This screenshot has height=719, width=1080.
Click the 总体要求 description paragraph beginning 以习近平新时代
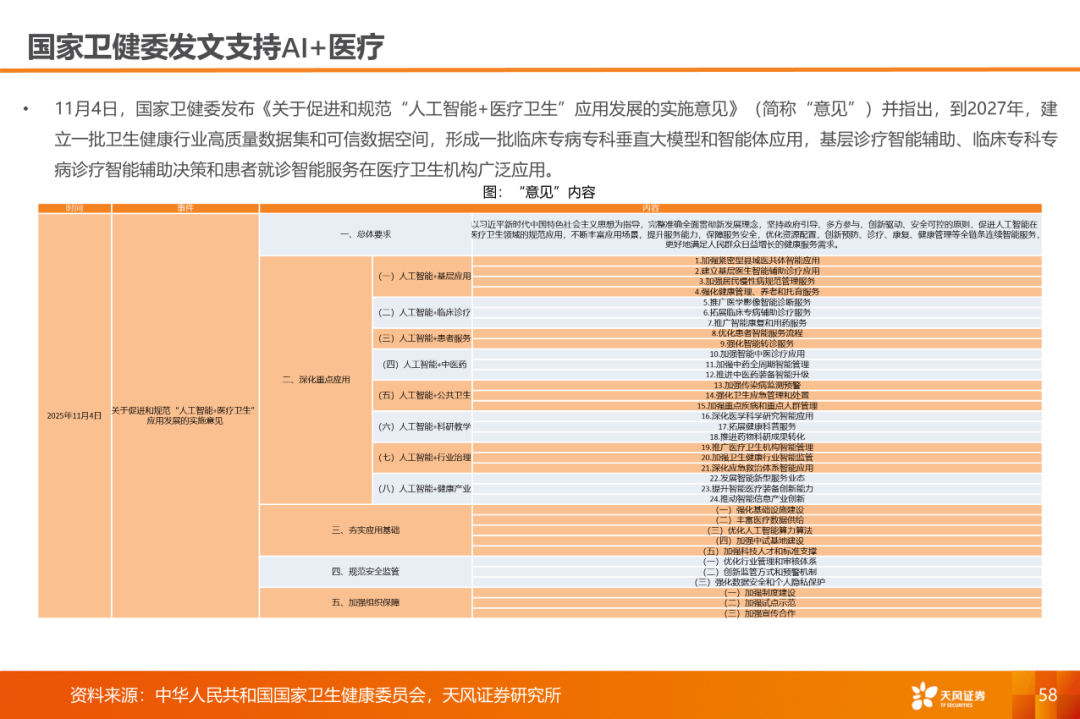click(757, 234)
